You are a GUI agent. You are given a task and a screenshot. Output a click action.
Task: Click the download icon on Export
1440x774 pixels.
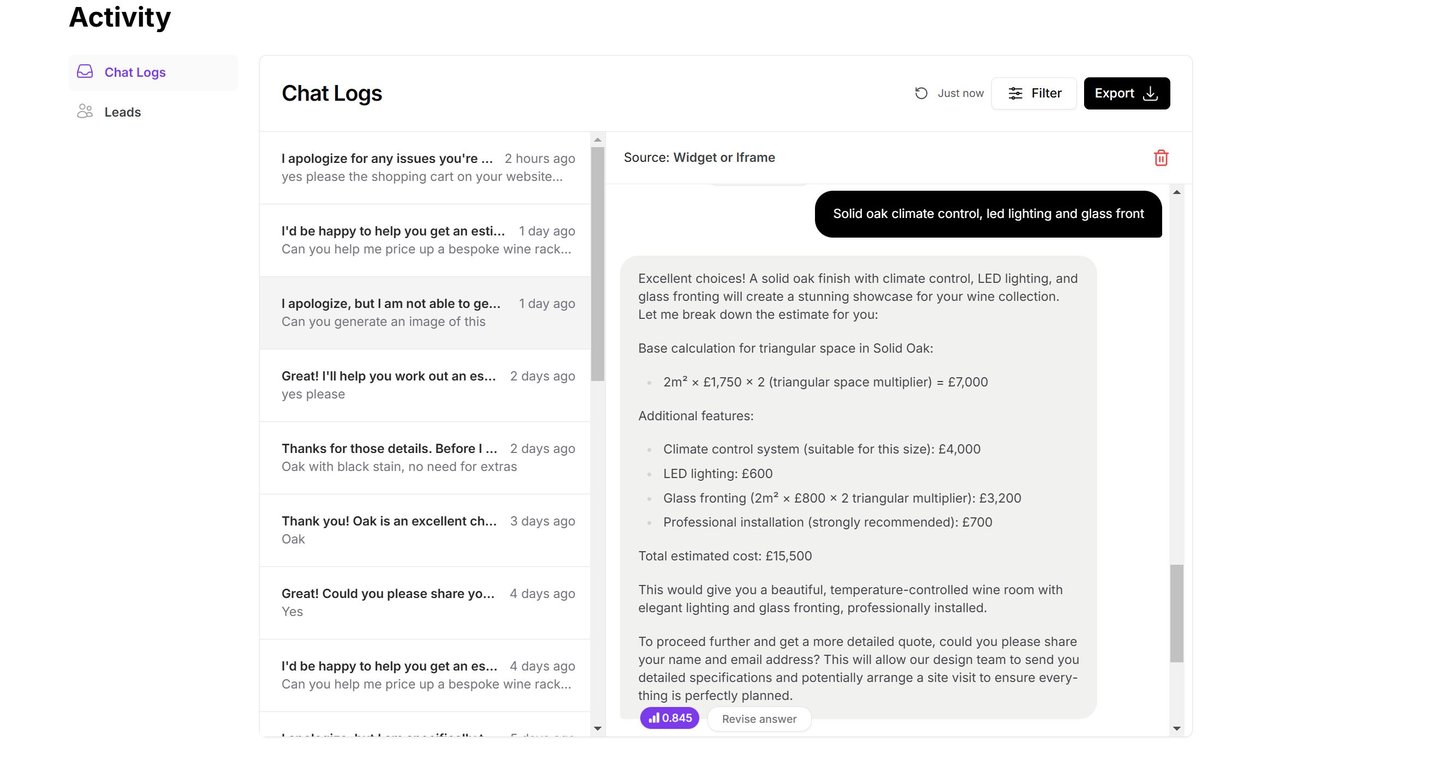1151,93
